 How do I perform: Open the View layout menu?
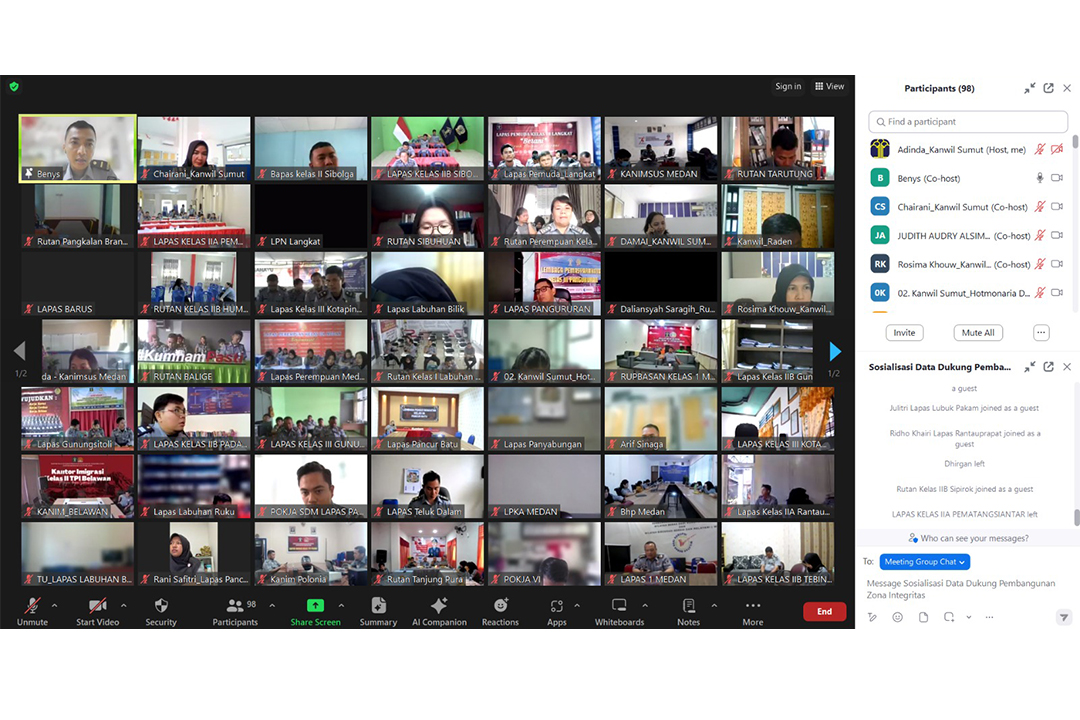pos(829,86)
